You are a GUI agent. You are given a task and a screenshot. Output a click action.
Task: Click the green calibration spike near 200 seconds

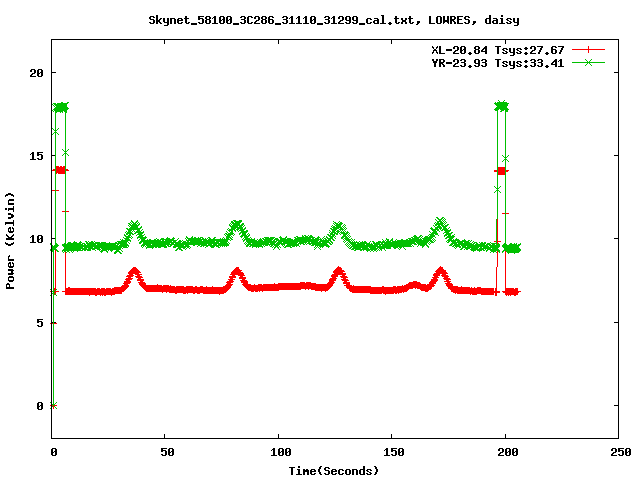click(x=501, y=106)
